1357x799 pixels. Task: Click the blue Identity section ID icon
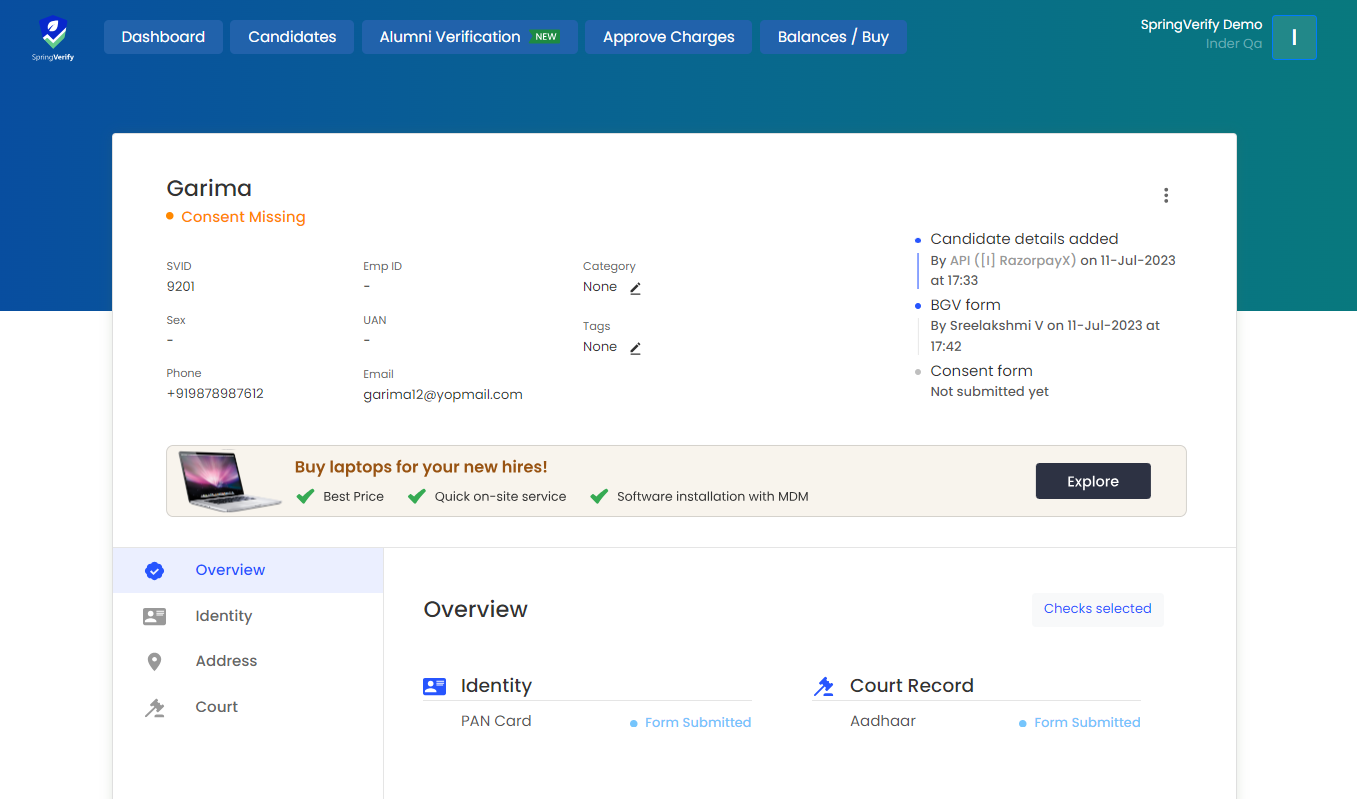434,686
